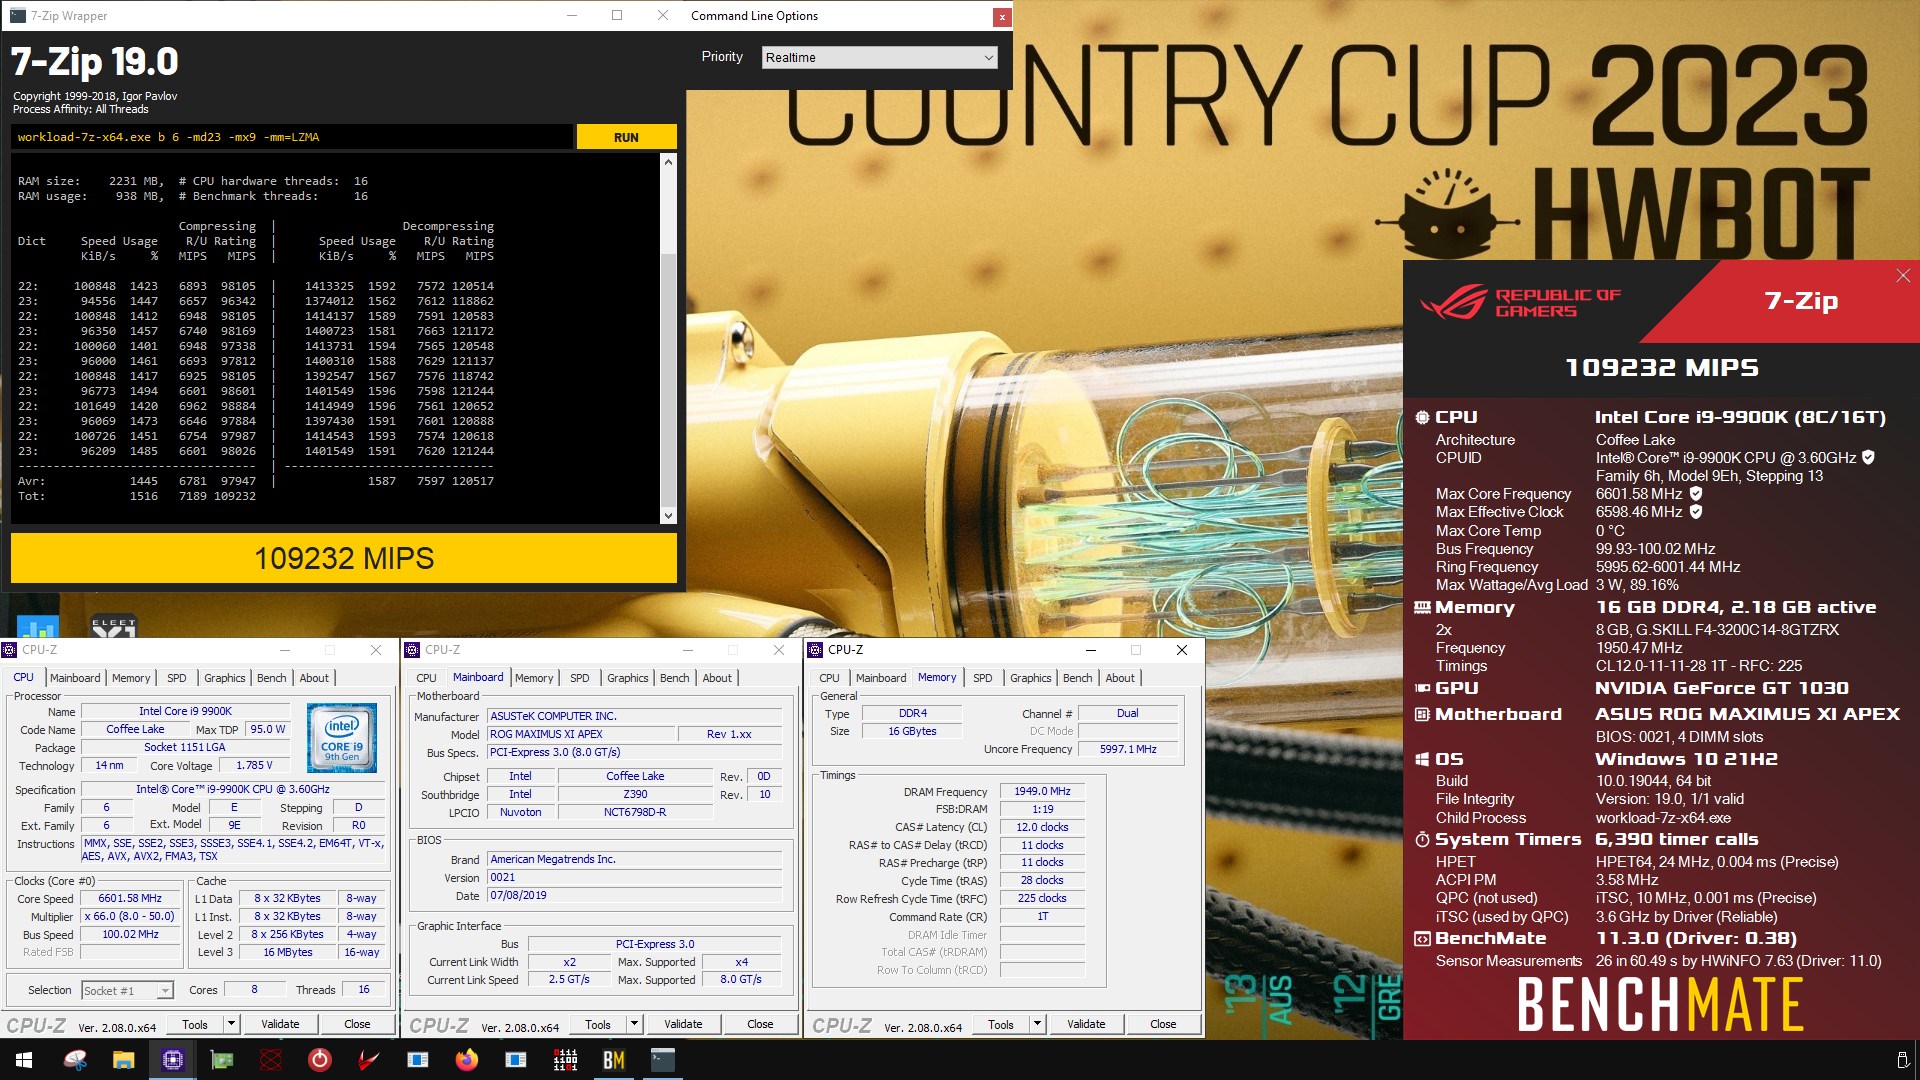
Task: Click the BIOS Date value 07/08/2019
Action: (x=634, y=895)
